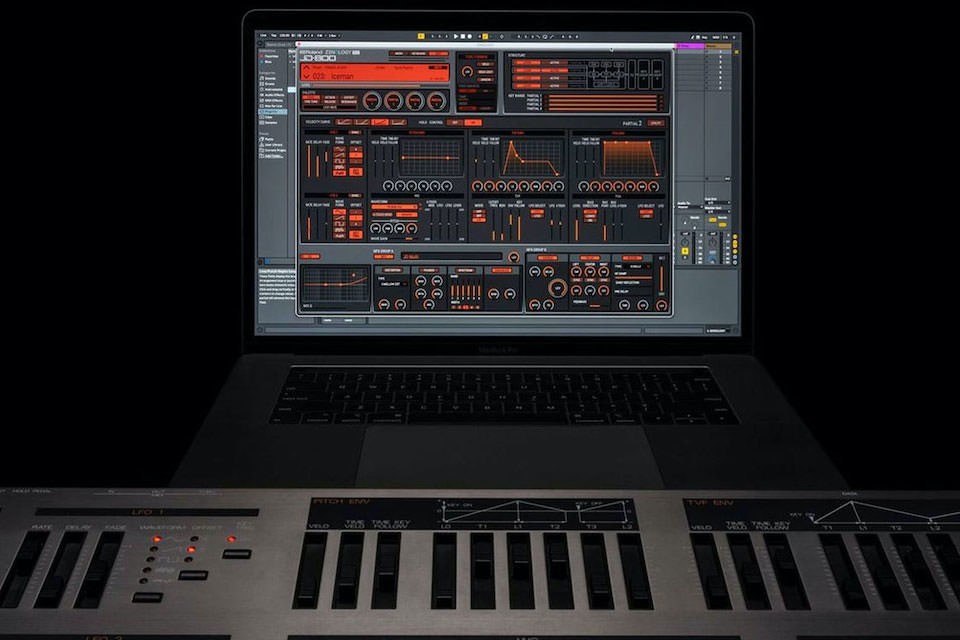
Task: Select previous patch with up arrow
Action: [307, 68]
